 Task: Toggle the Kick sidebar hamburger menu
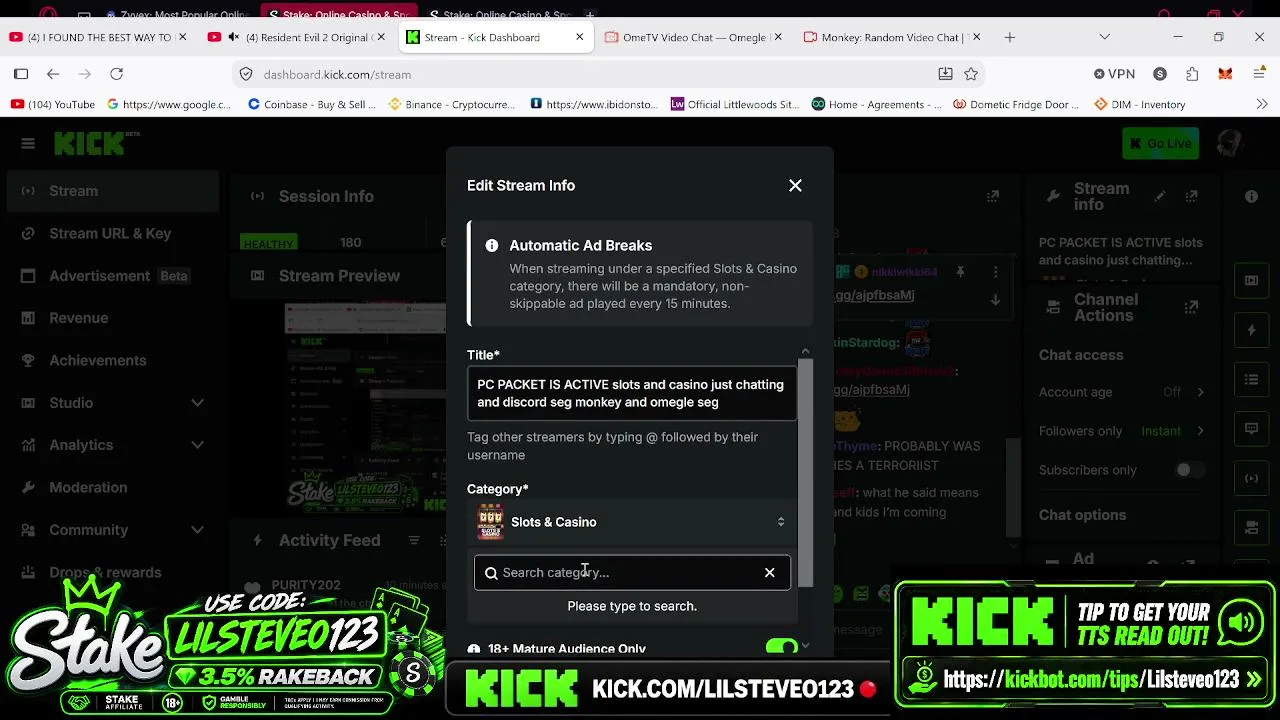28,144
